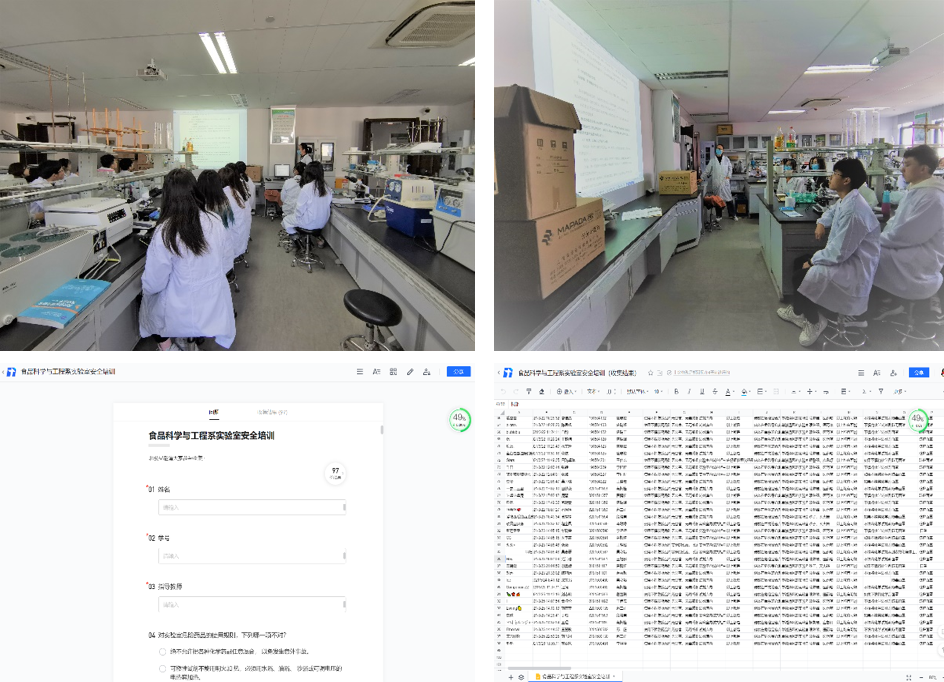This screenshot has width=944, height=682.
Task: Undo the last spreadsheet action
Action: [503, 392]
